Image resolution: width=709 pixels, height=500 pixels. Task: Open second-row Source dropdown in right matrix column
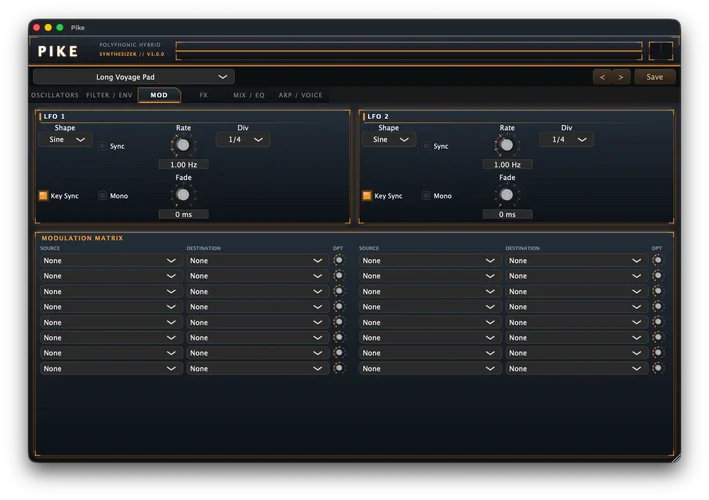[430, 276]
